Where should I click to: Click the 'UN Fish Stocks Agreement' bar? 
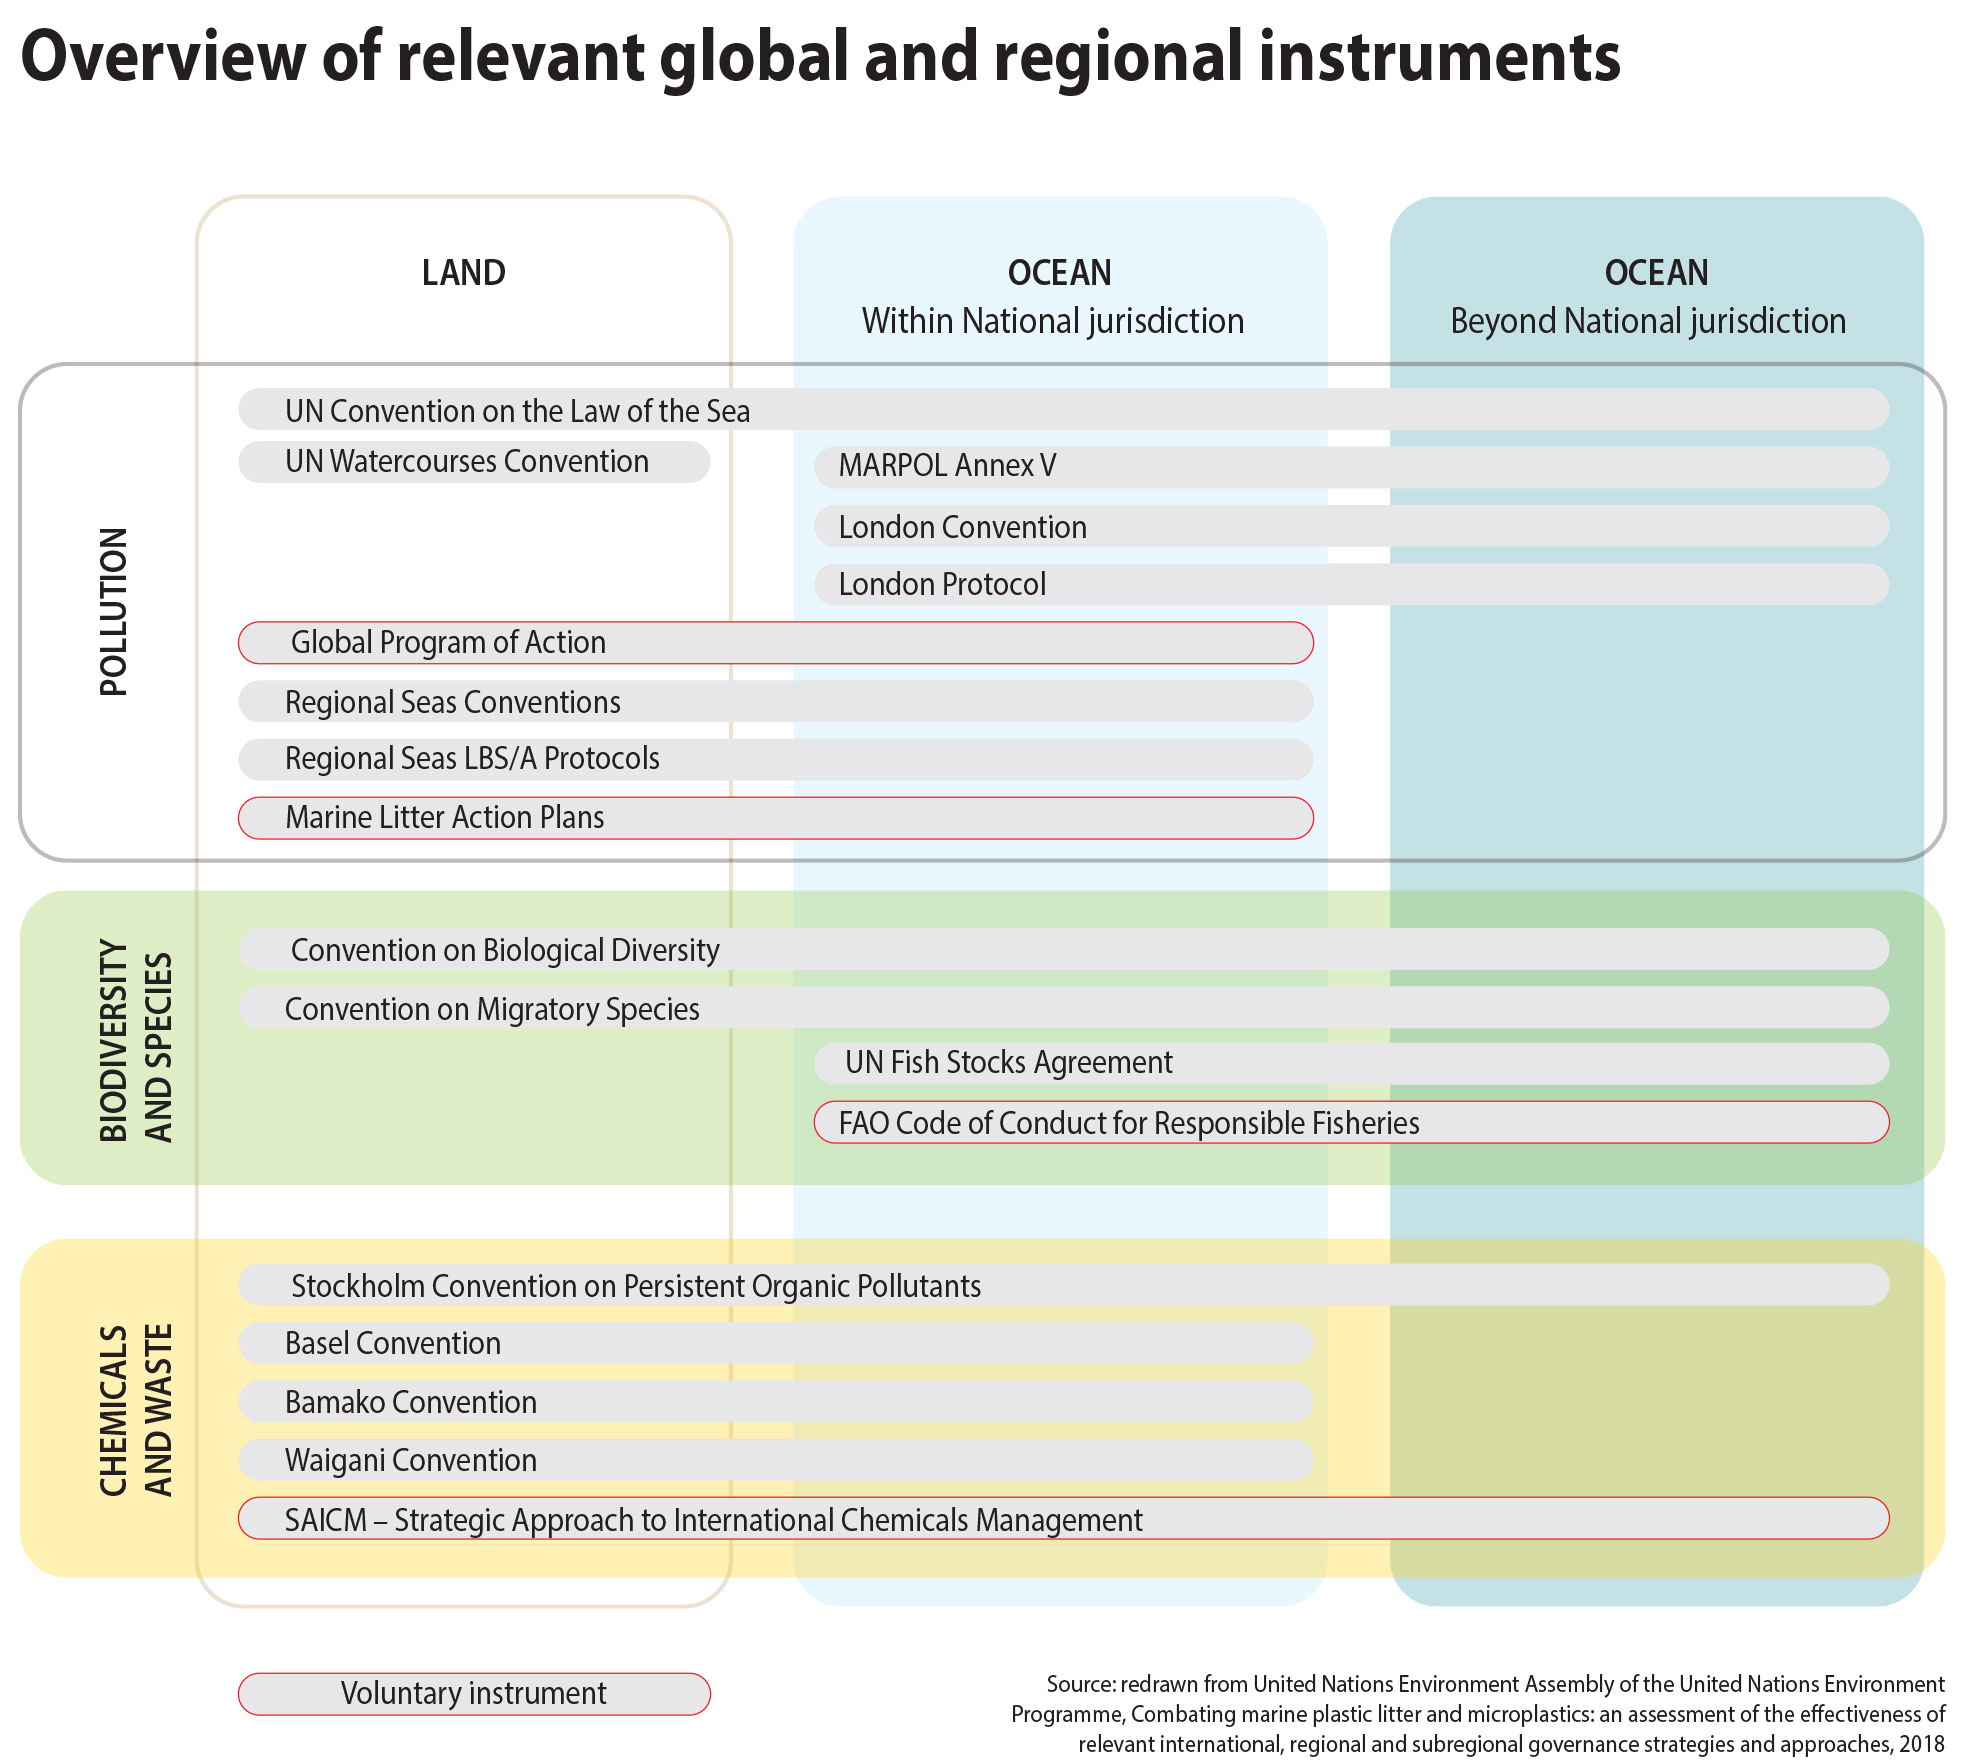pyautogui.click(x=1351, y=1063)
